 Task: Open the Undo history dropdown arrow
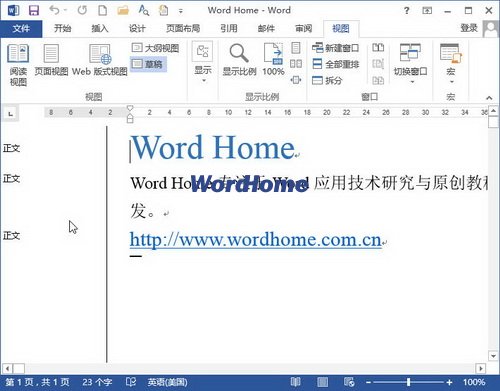point(65,11)
